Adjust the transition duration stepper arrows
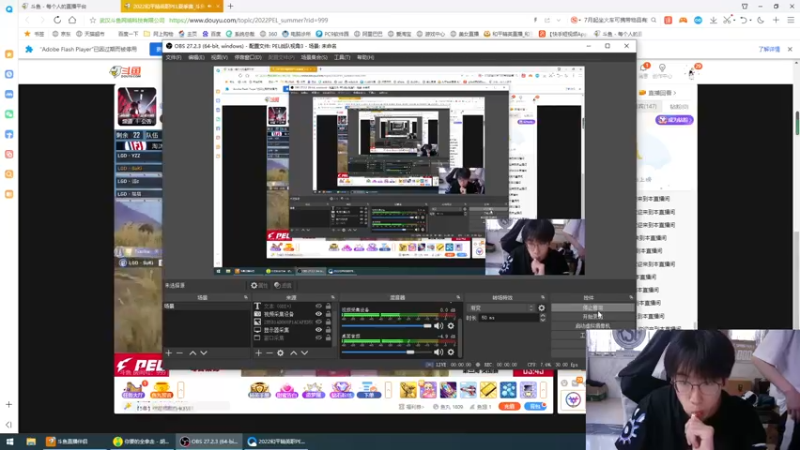 tap(542, 317)
